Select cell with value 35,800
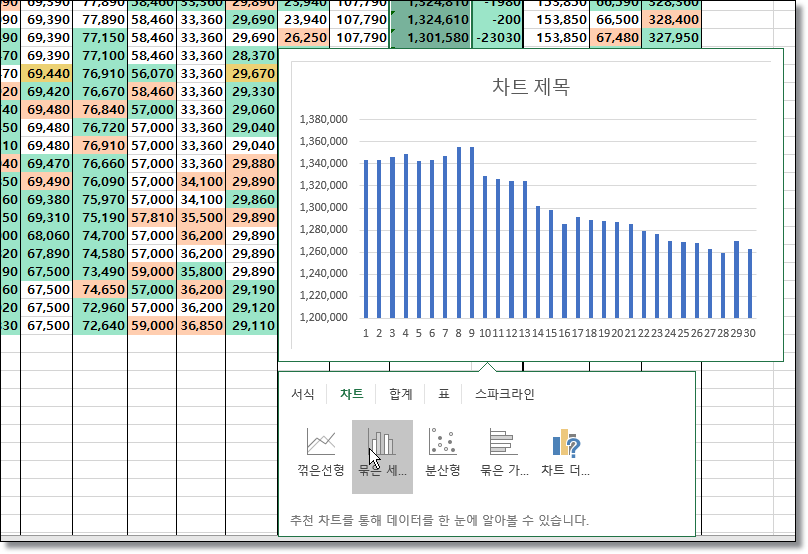Viewport: 808px width, 554px height. click(x=201, y=272)
